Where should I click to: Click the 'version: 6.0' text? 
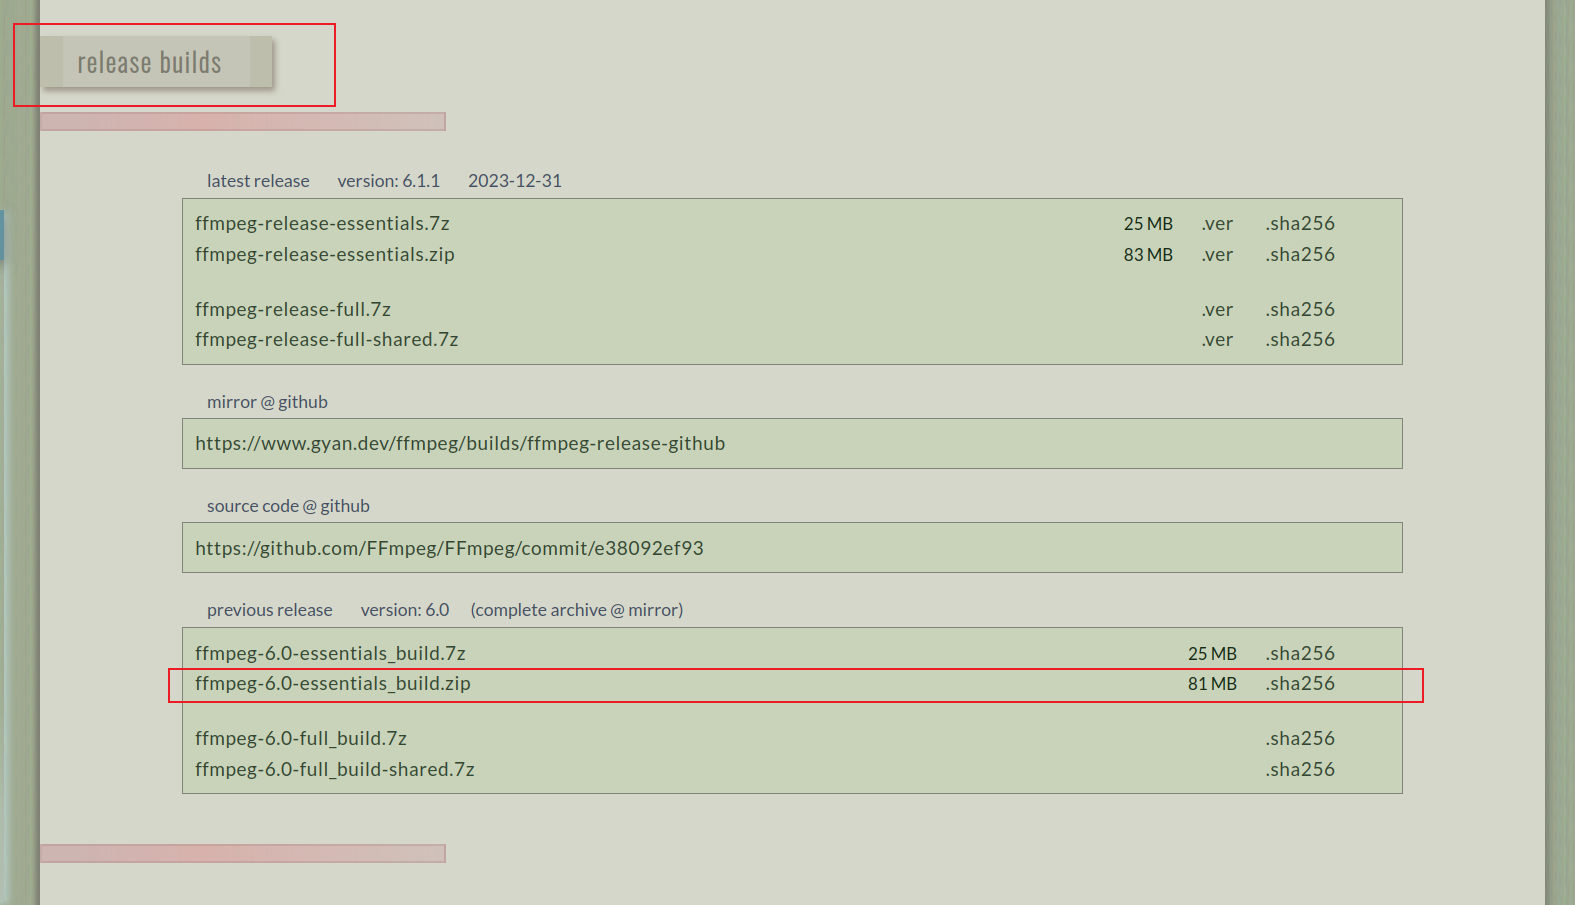coord(405,610)
